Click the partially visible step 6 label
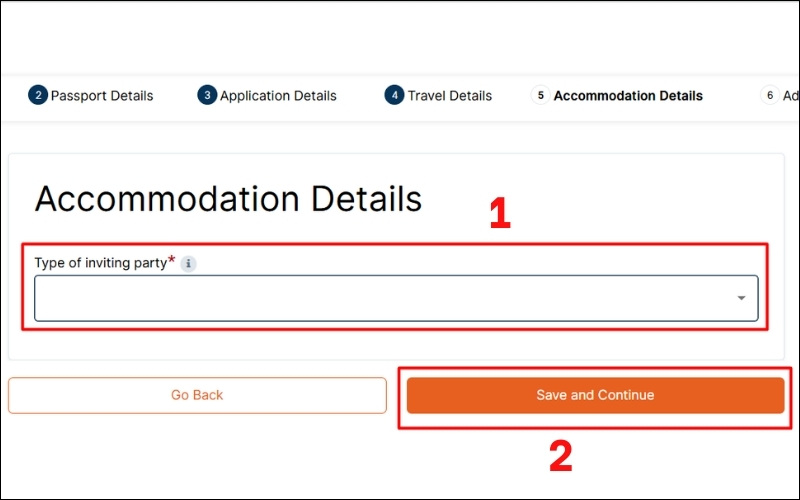The height and width of the screenshot is (500, 800). pos(791,96)
